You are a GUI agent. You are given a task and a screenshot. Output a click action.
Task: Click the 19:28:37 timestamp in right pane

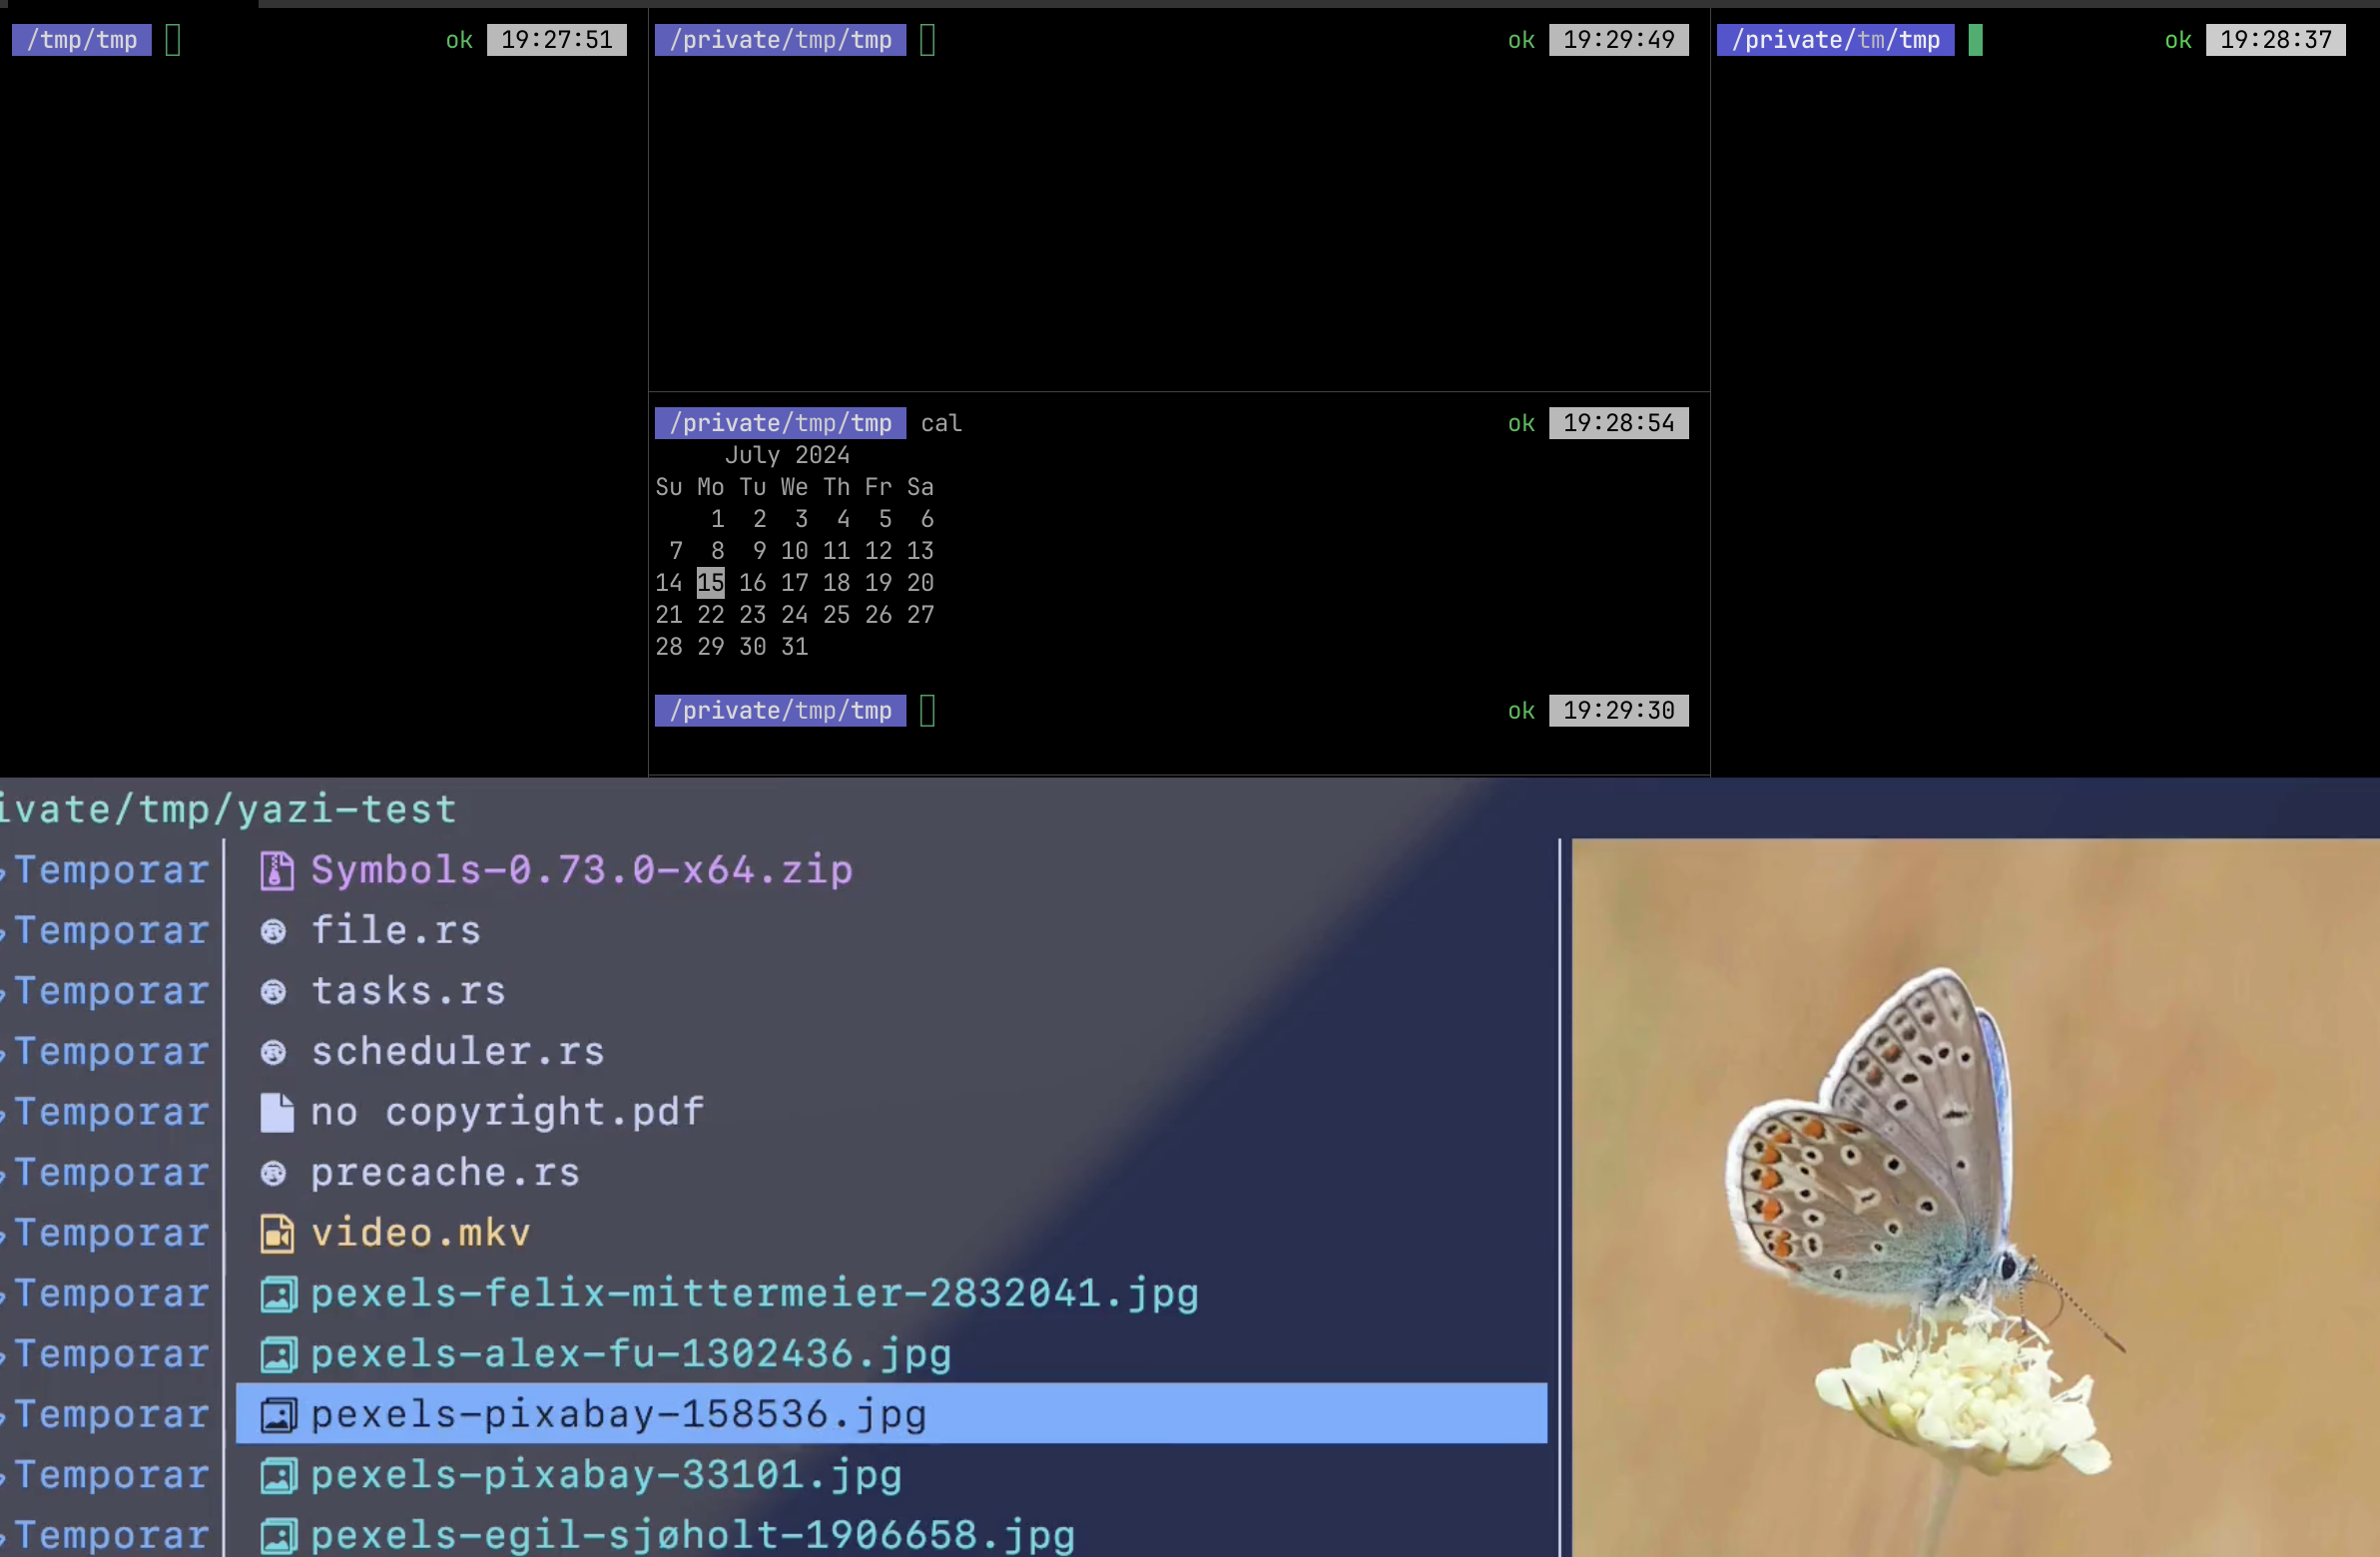[x=2275, y=40]
